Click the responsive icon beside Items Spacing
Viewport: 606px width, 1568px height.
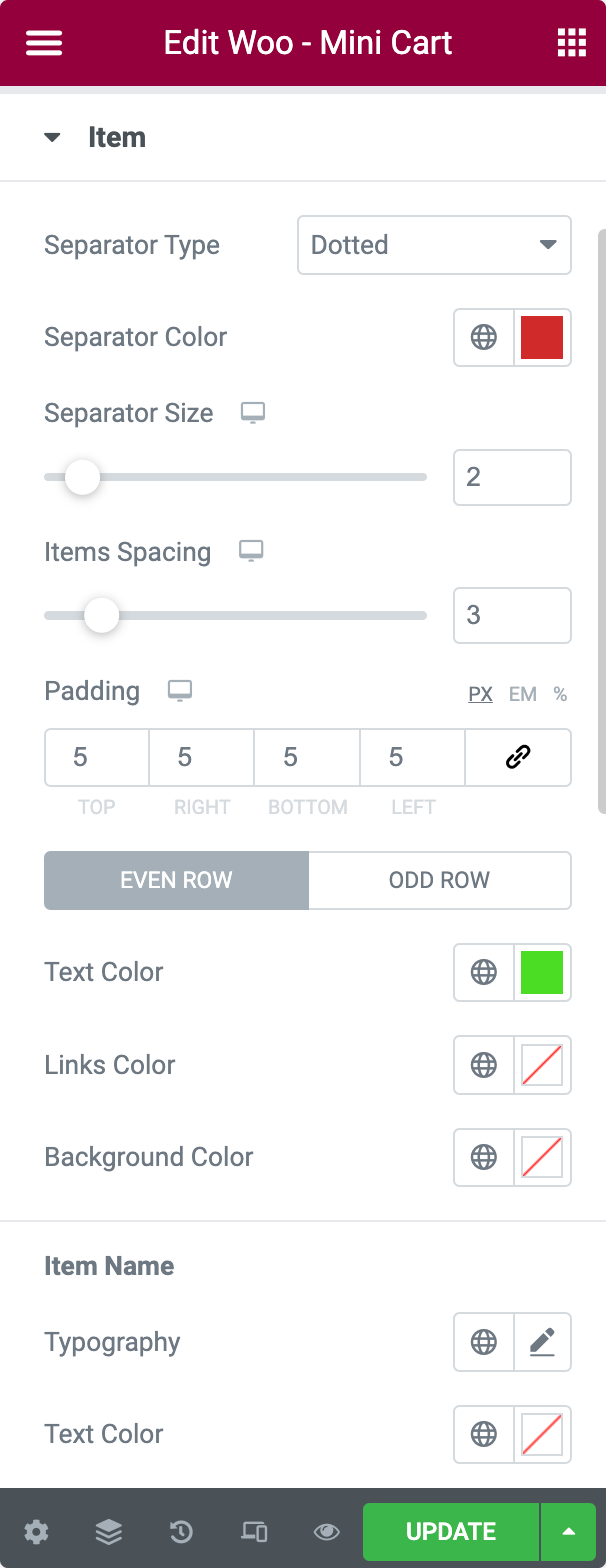point(251,550)
